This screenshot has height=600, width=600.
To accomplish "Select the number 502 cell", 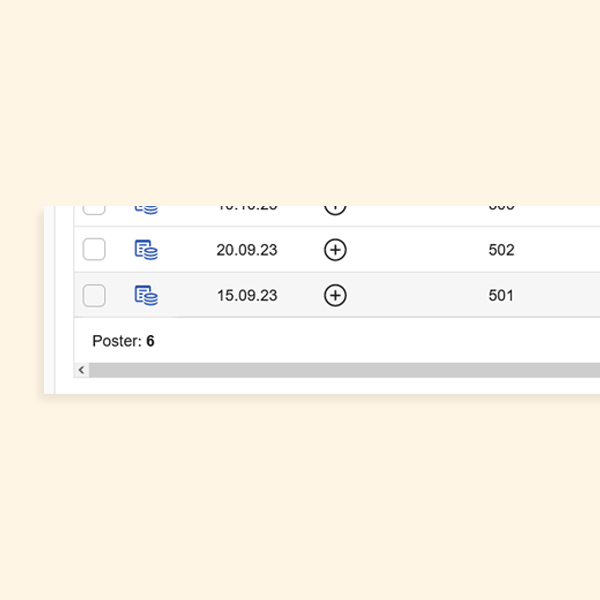I will pos(501,250).
